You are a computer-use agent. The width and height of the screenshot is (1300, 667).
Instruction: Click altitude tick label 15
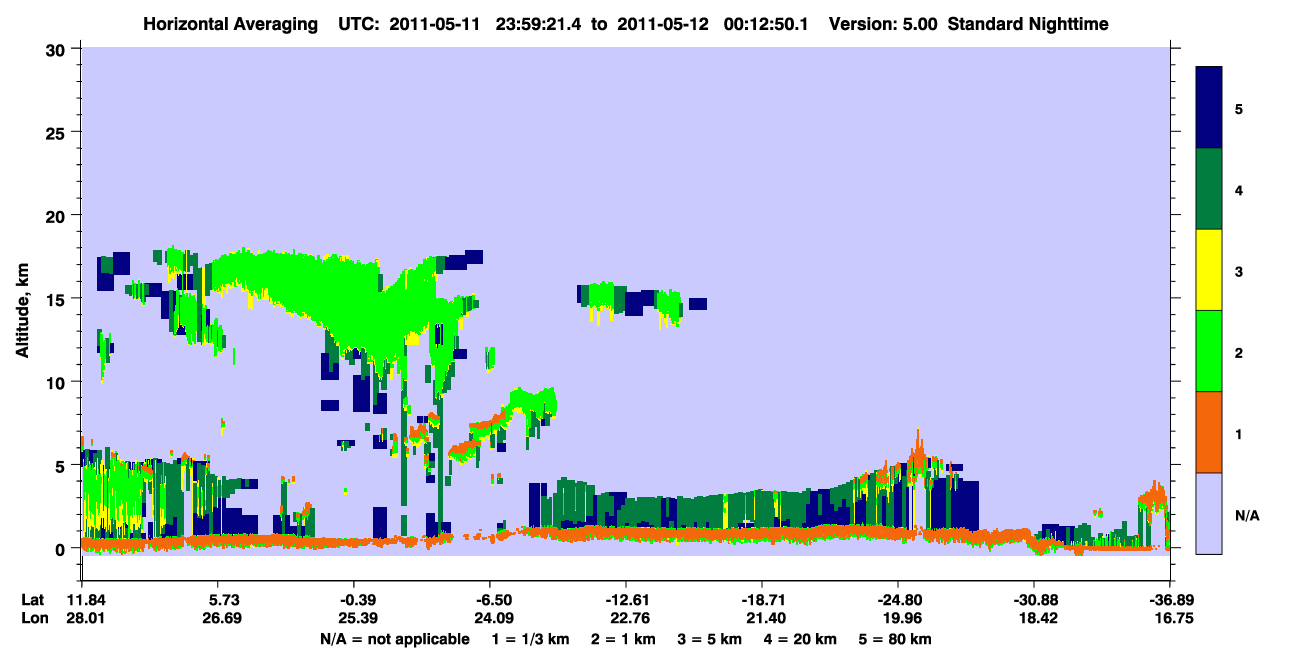(x=58, y=298)
